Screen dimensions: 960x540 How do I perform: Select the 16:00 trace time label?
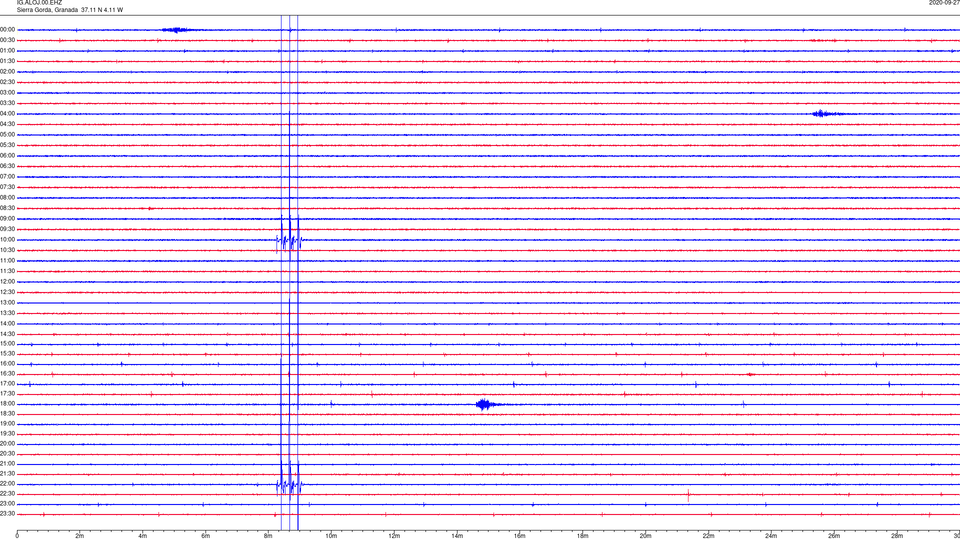tap(8, 364)
